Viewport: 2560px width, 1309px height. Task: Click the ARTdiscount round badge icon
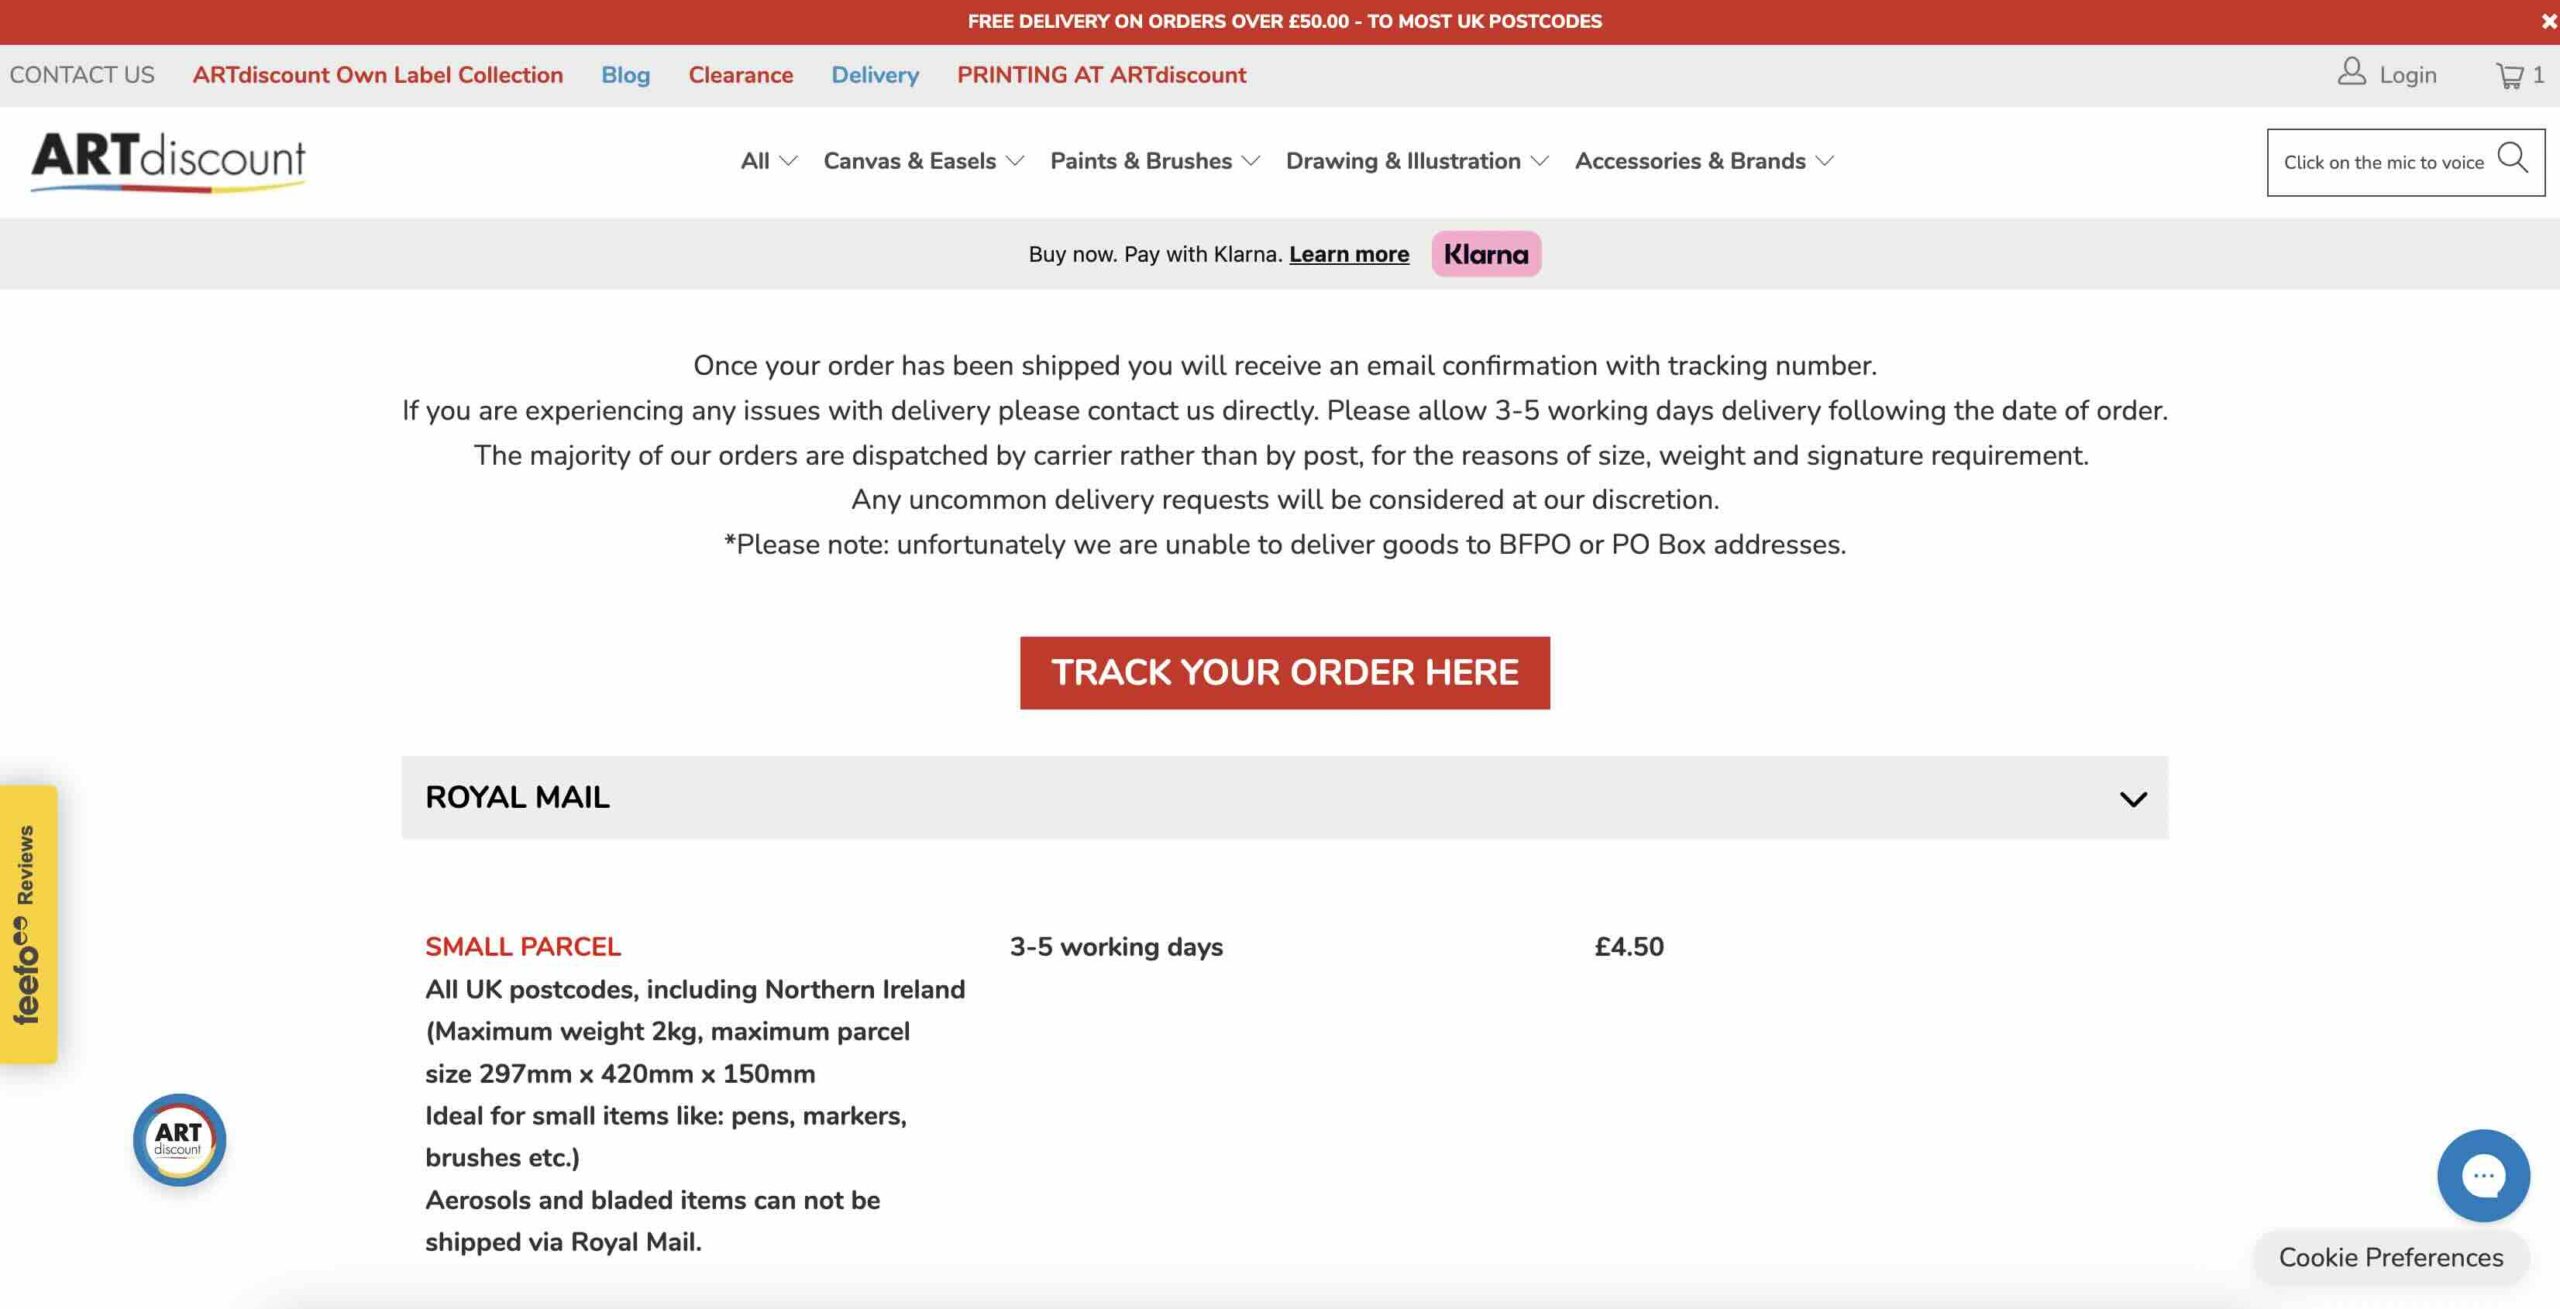179,1139
